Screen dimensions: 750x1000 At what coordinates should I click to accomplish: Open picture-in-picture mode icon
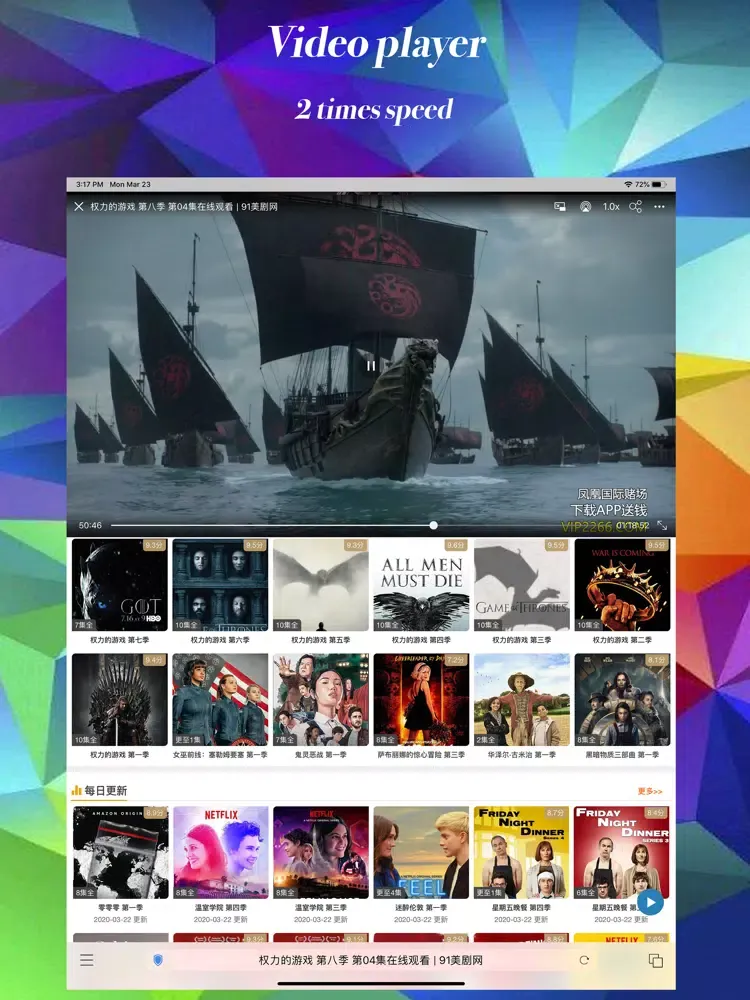(559, 207)
